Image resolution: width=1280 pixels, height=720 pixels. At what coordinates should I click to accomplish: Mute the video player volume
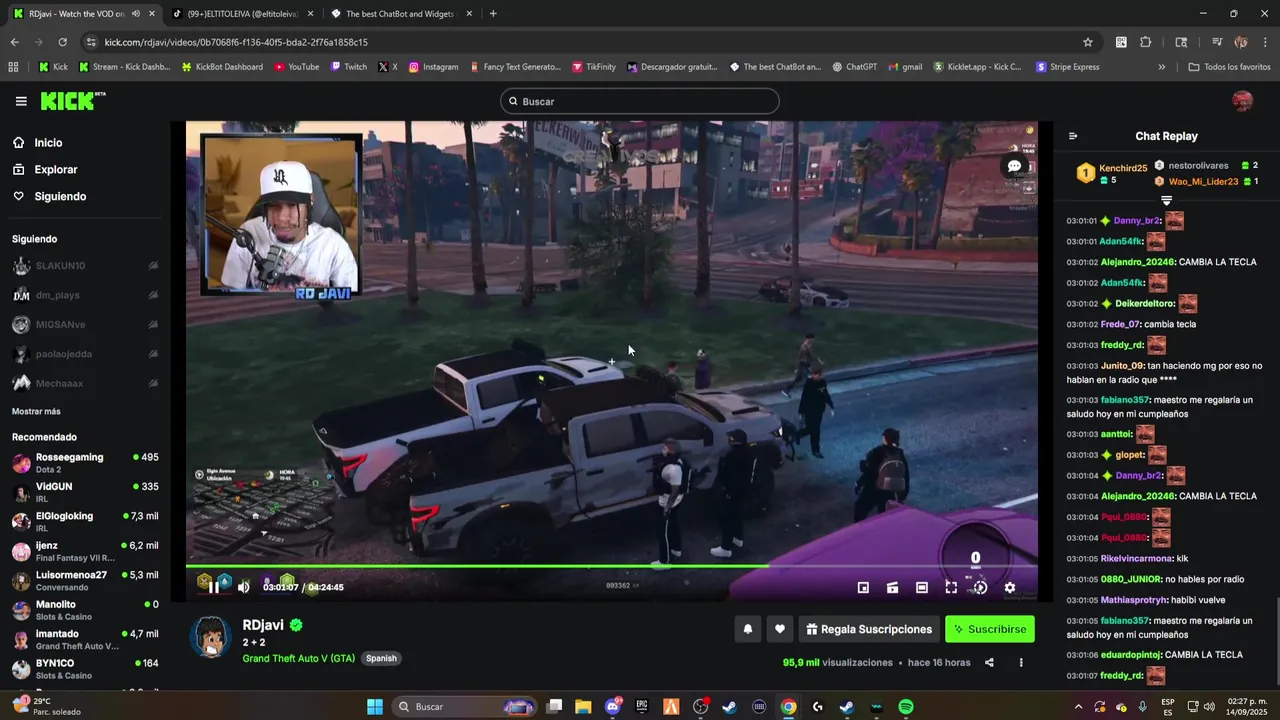(x=243, y=587)
